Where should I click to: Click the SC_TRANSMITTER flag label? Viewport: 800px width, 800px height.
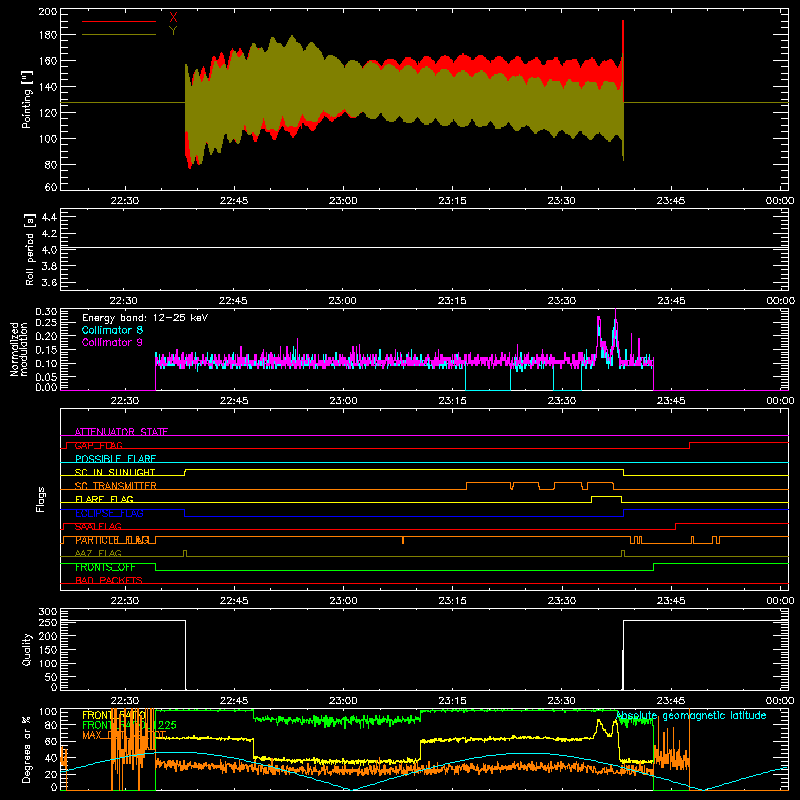pos(115,486)
